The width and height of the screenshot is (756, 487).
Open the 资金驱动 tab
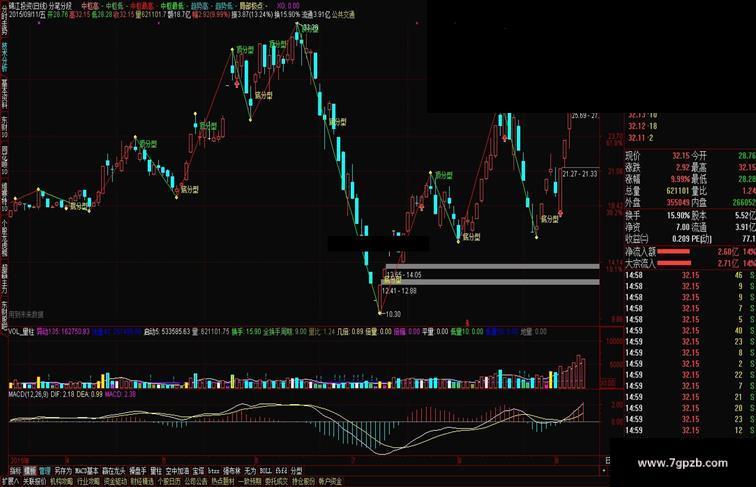(x=115, y=481)
